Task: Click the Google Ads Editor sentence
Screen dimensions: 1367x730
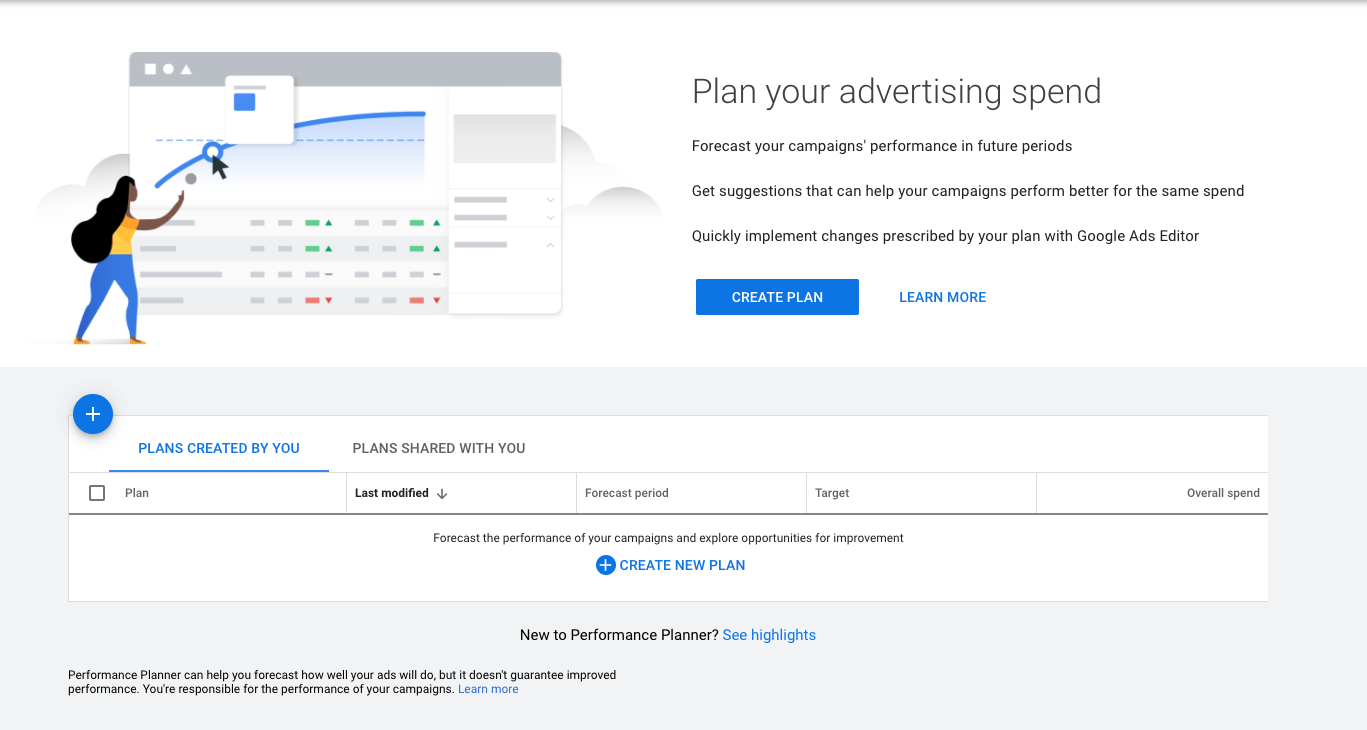Action: (x=945, y=236)
